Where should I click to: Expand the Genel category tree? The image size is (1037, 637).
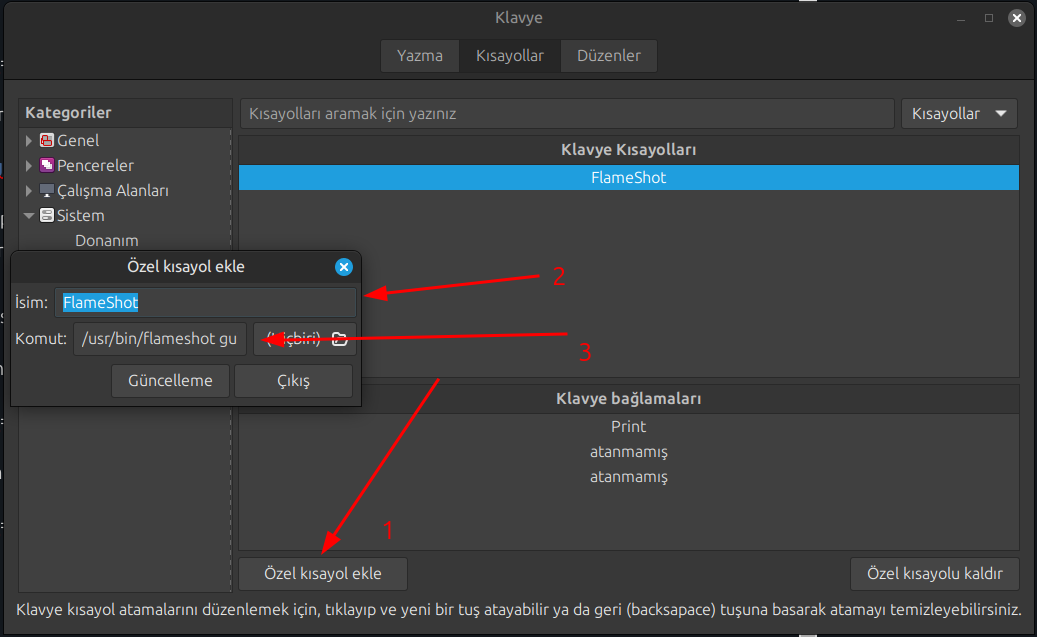point(29,141)
